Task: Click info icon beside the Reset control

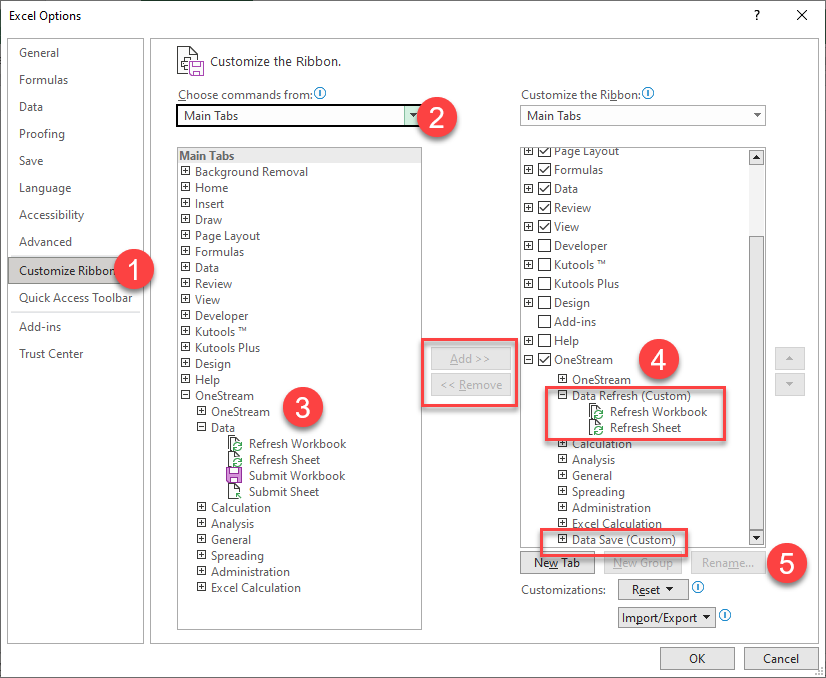Action: [697, 589]
